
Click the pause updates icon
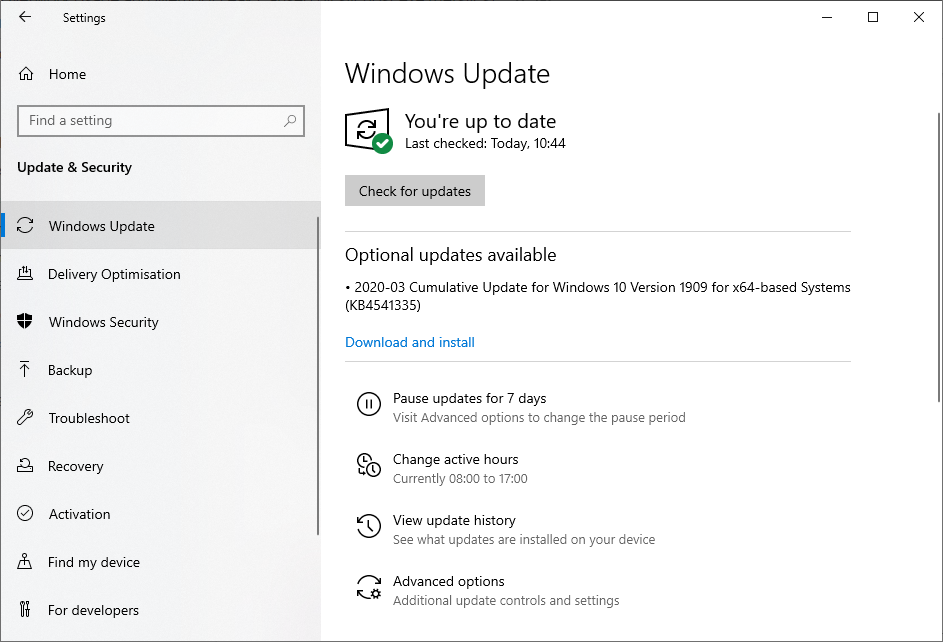pyautogui.click(x=369, y=404)
